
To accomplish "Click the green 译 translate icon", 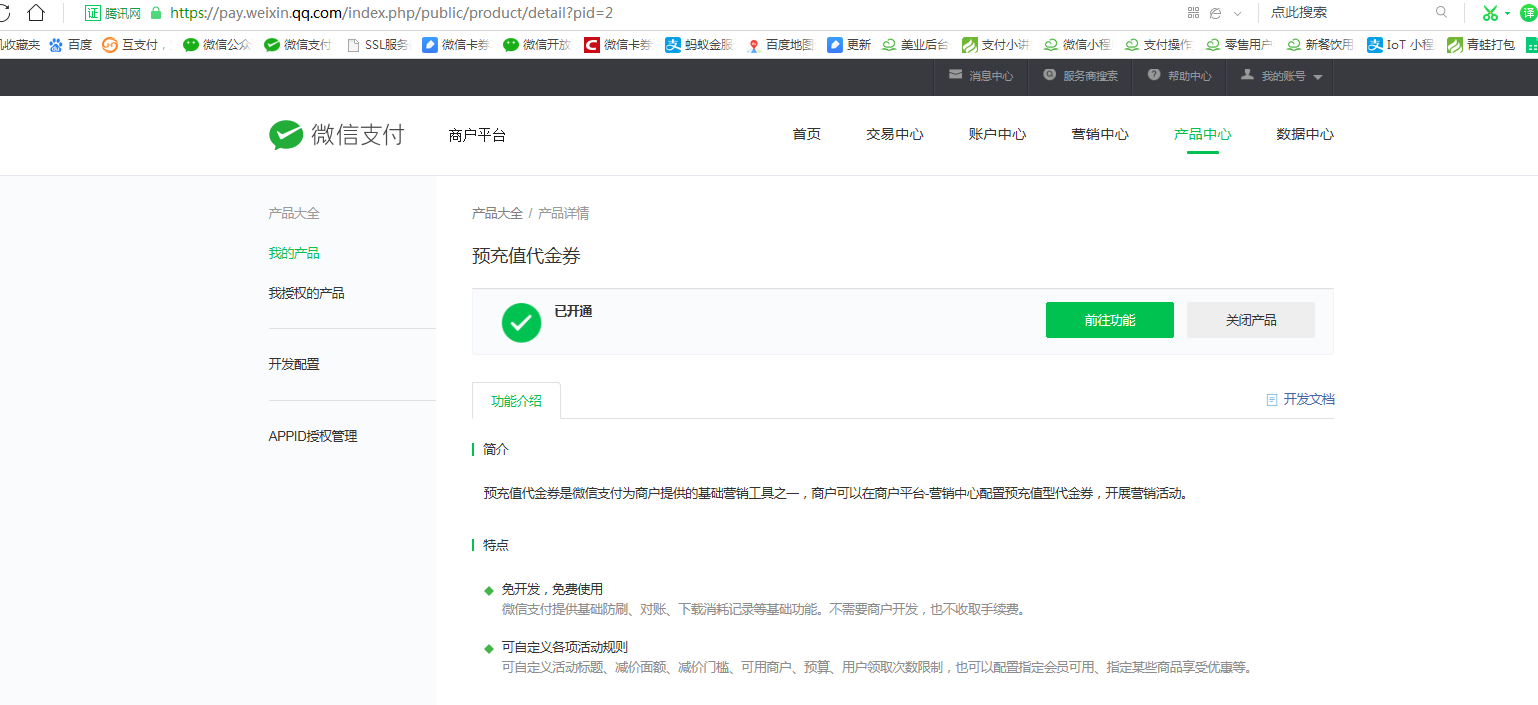I will point(1527,13).
